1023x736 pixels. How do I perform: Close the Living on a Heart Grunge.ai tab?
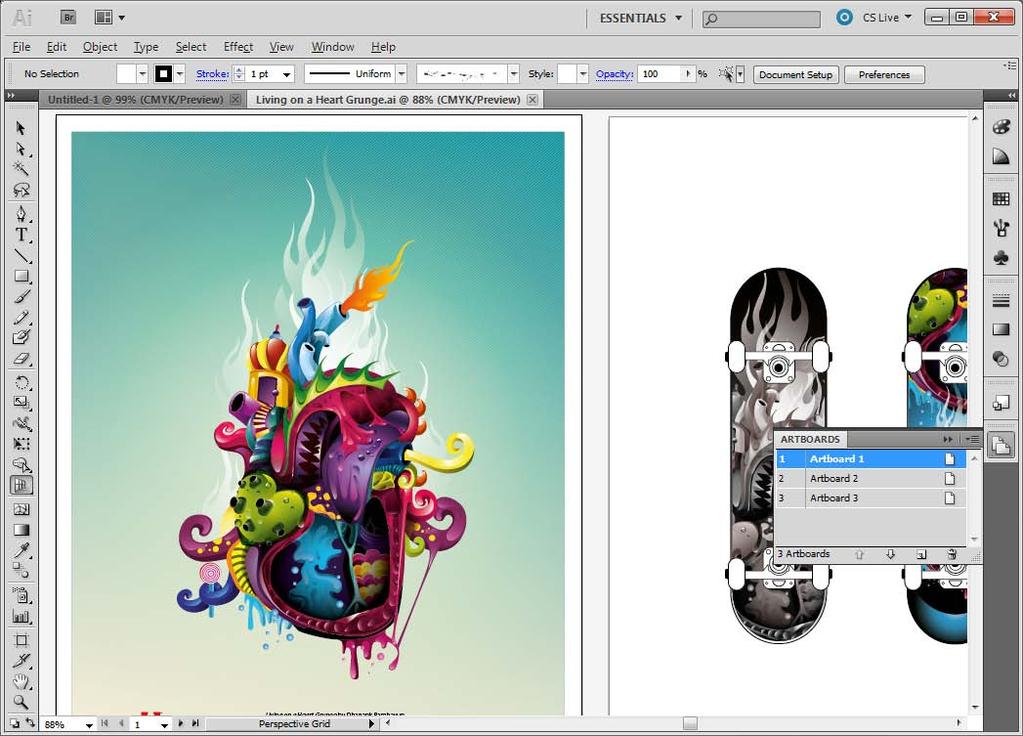[x=532, y=99]
